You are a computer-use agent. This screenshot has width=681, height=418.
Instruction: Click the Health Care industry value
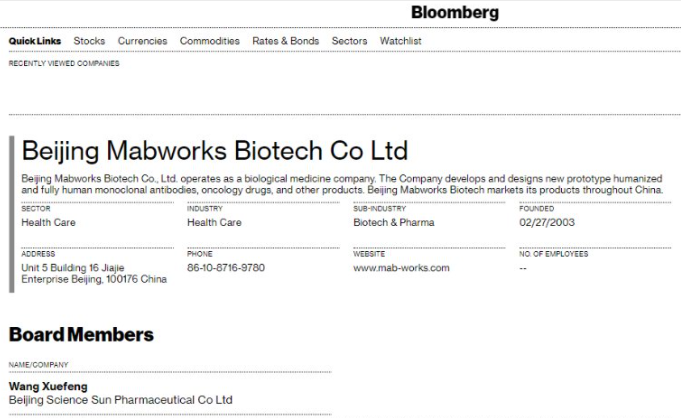click(x=214, y=222)
